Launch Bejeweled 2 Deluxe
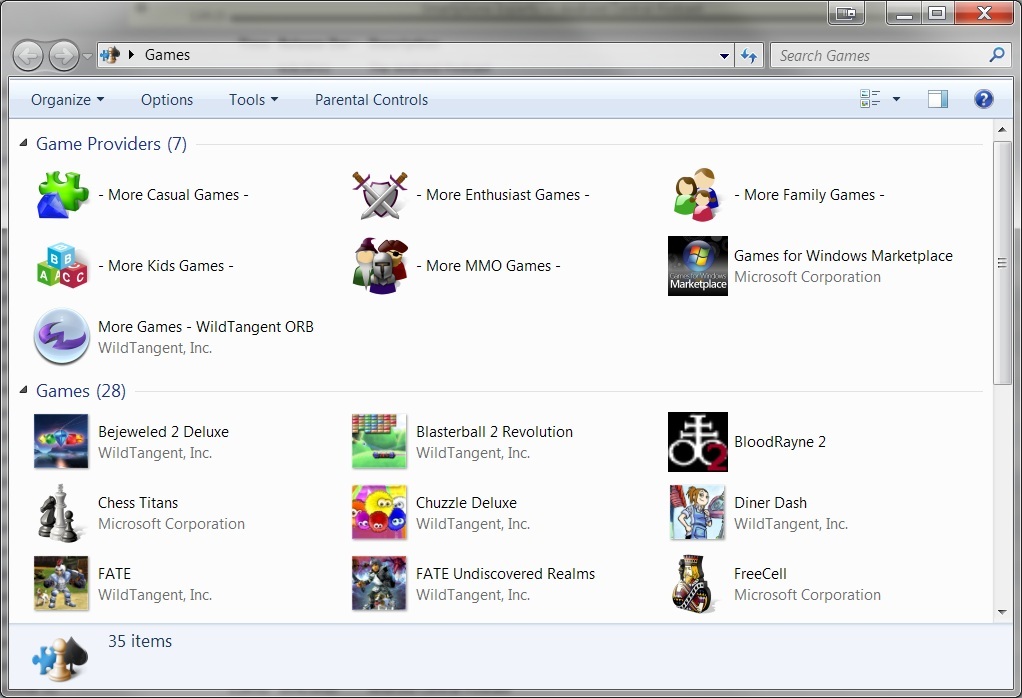The height and width of the screenshot is (698, 1022). click(163, 431)
